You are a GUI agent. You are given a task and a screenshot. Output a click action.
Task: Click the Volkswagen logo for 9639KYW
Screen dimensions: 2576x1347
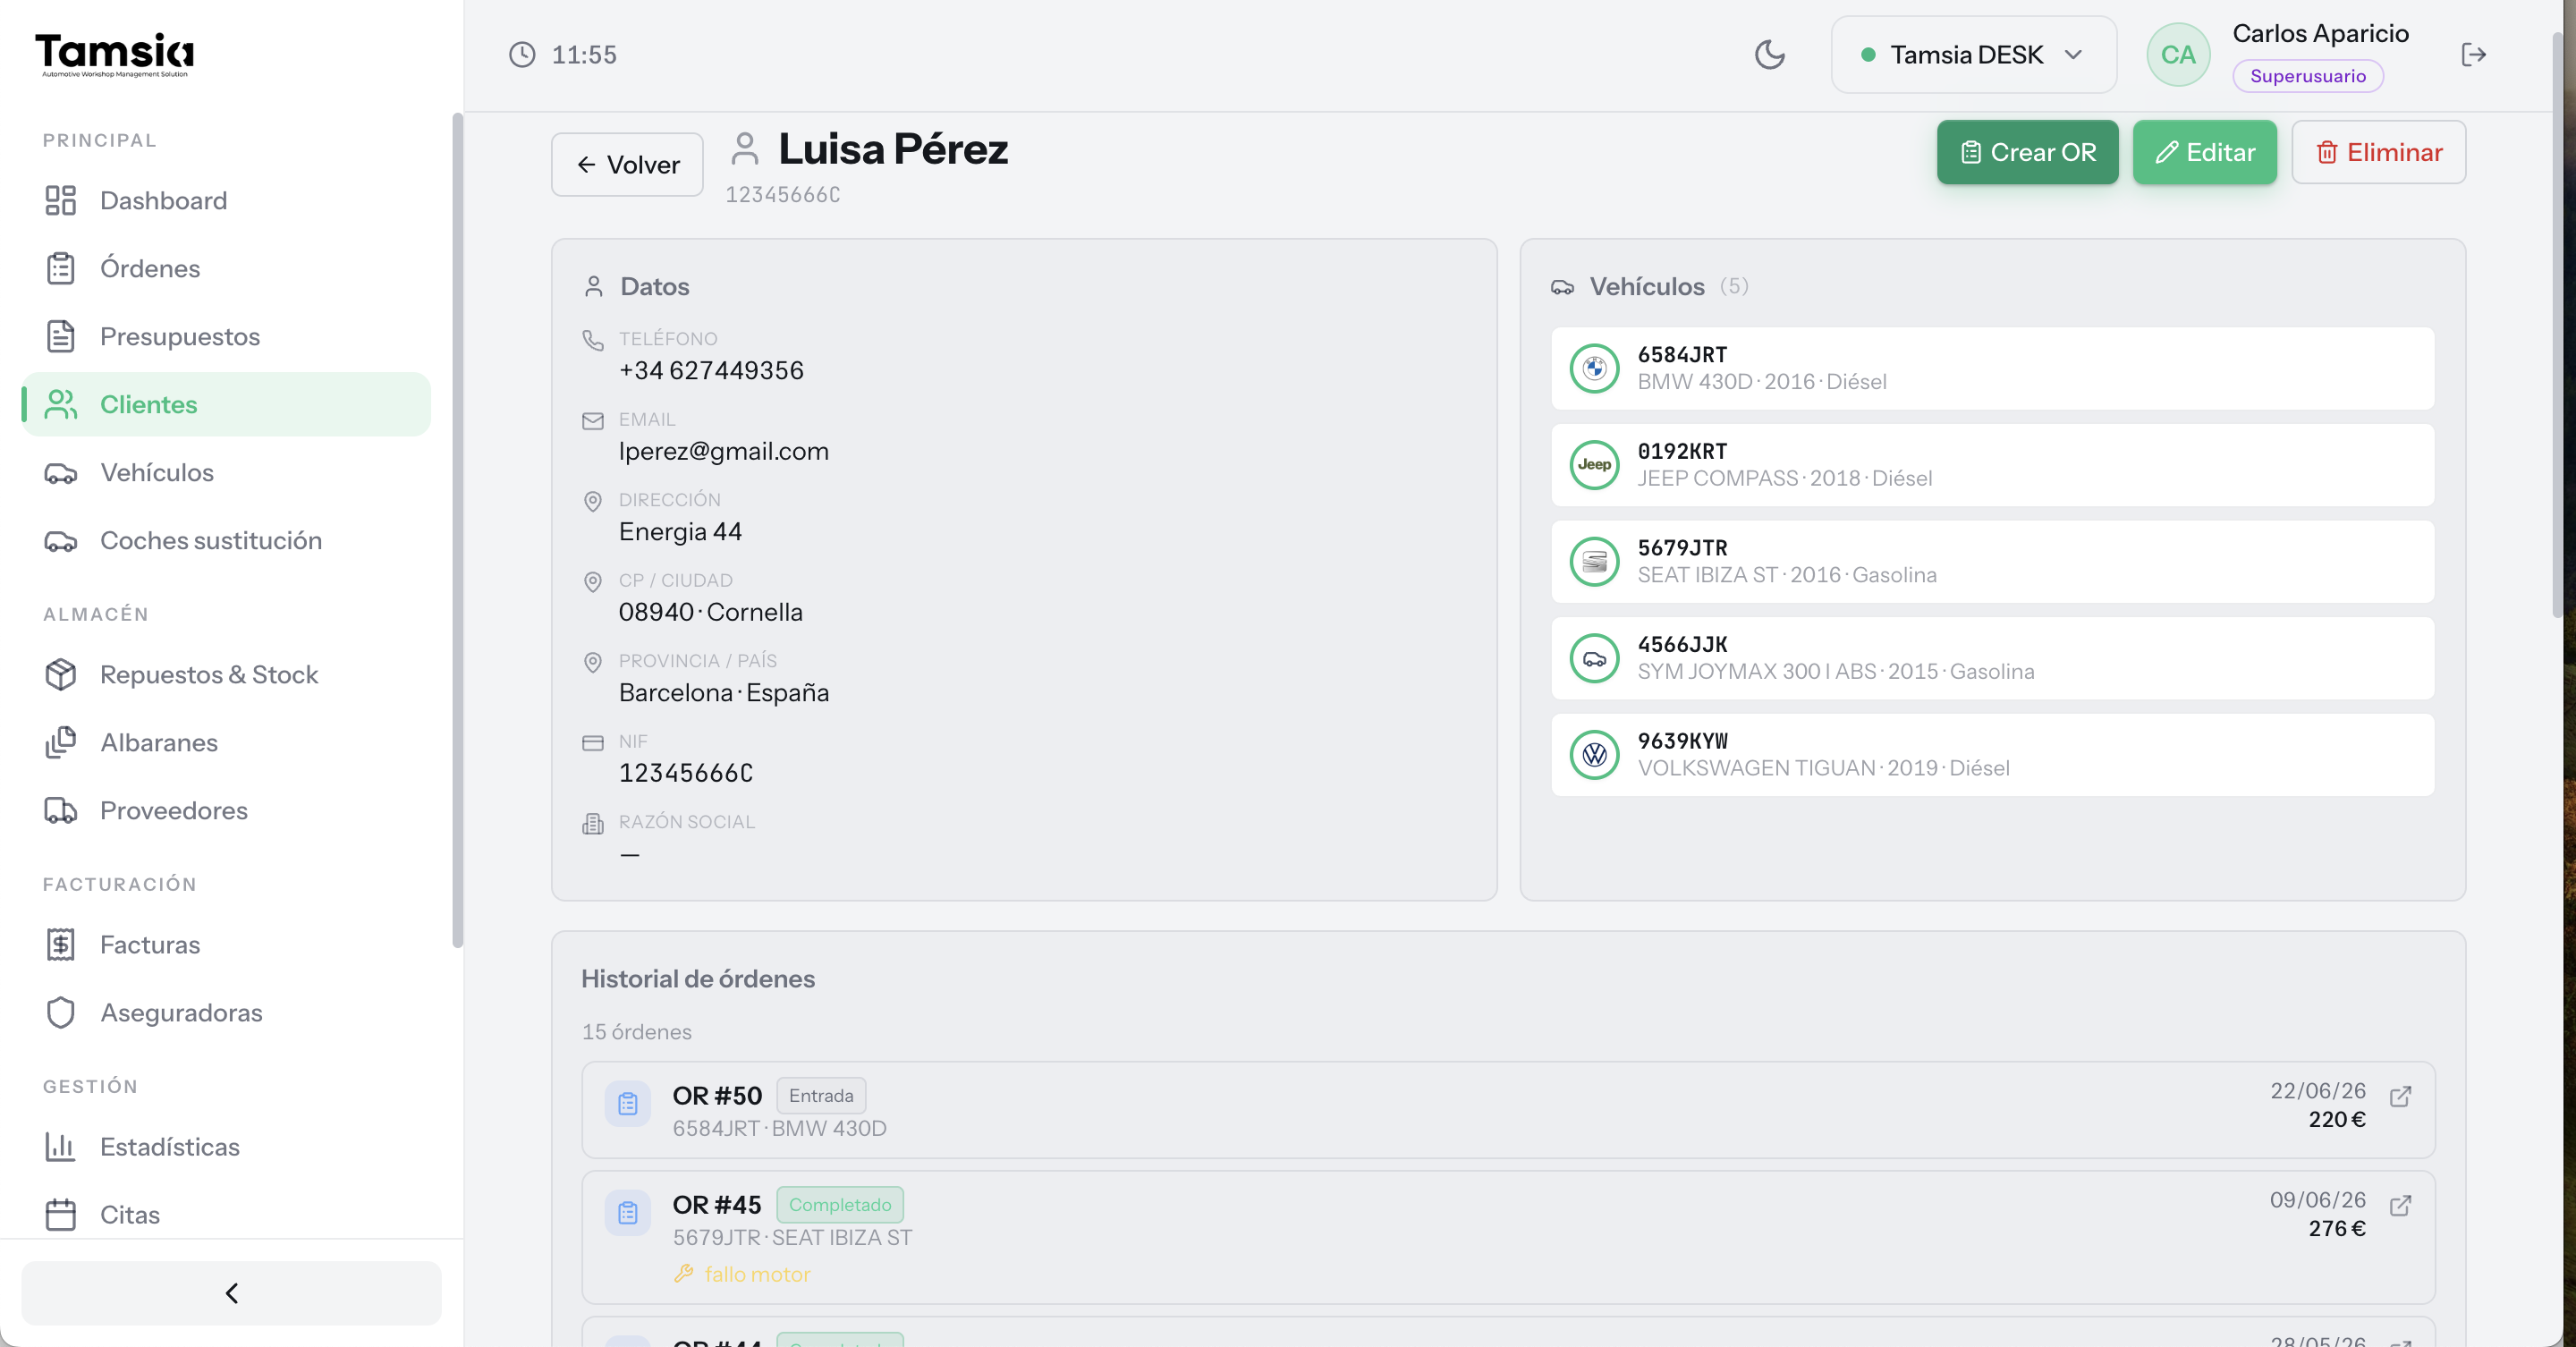(x=1595, y=755)
